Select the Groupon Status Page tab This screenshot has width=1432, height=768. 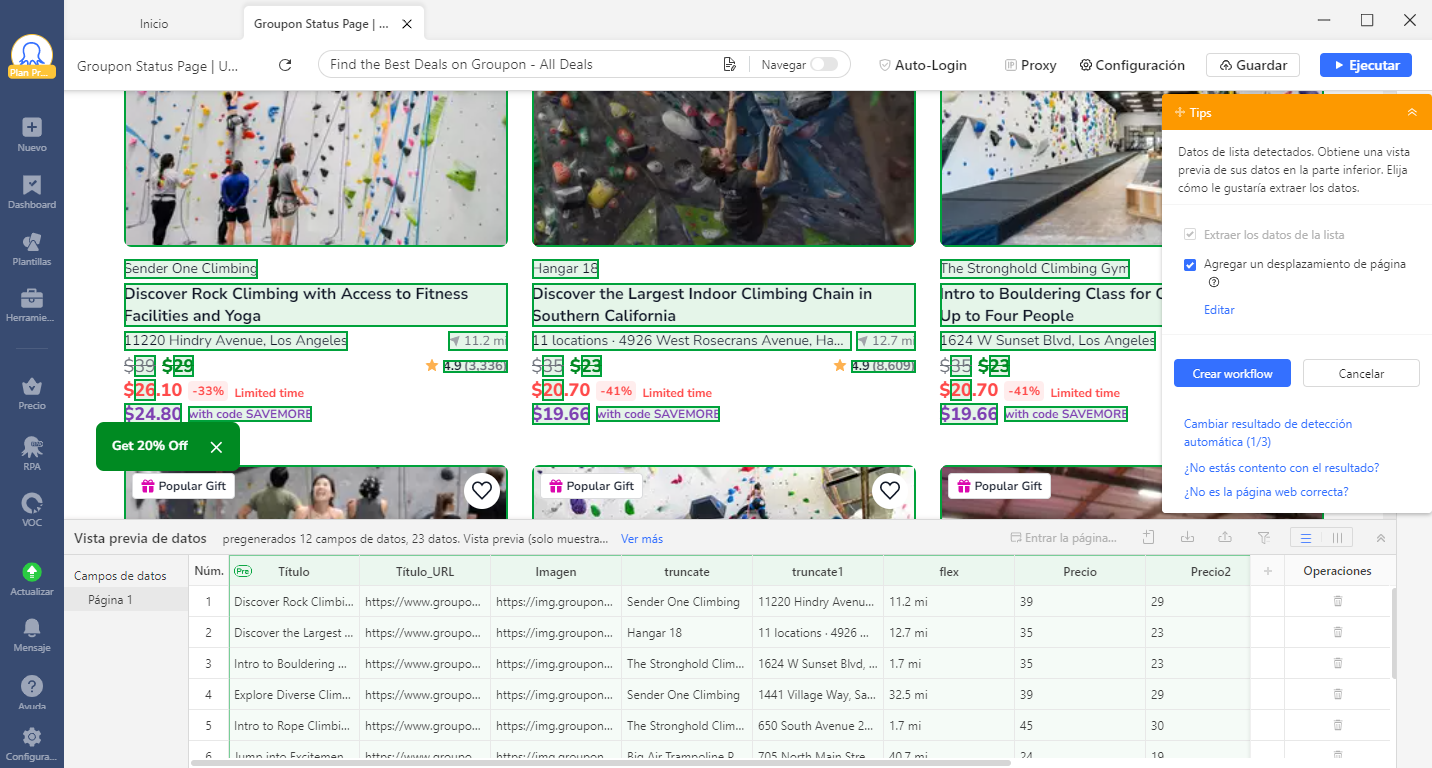click(x=320, y=23)
